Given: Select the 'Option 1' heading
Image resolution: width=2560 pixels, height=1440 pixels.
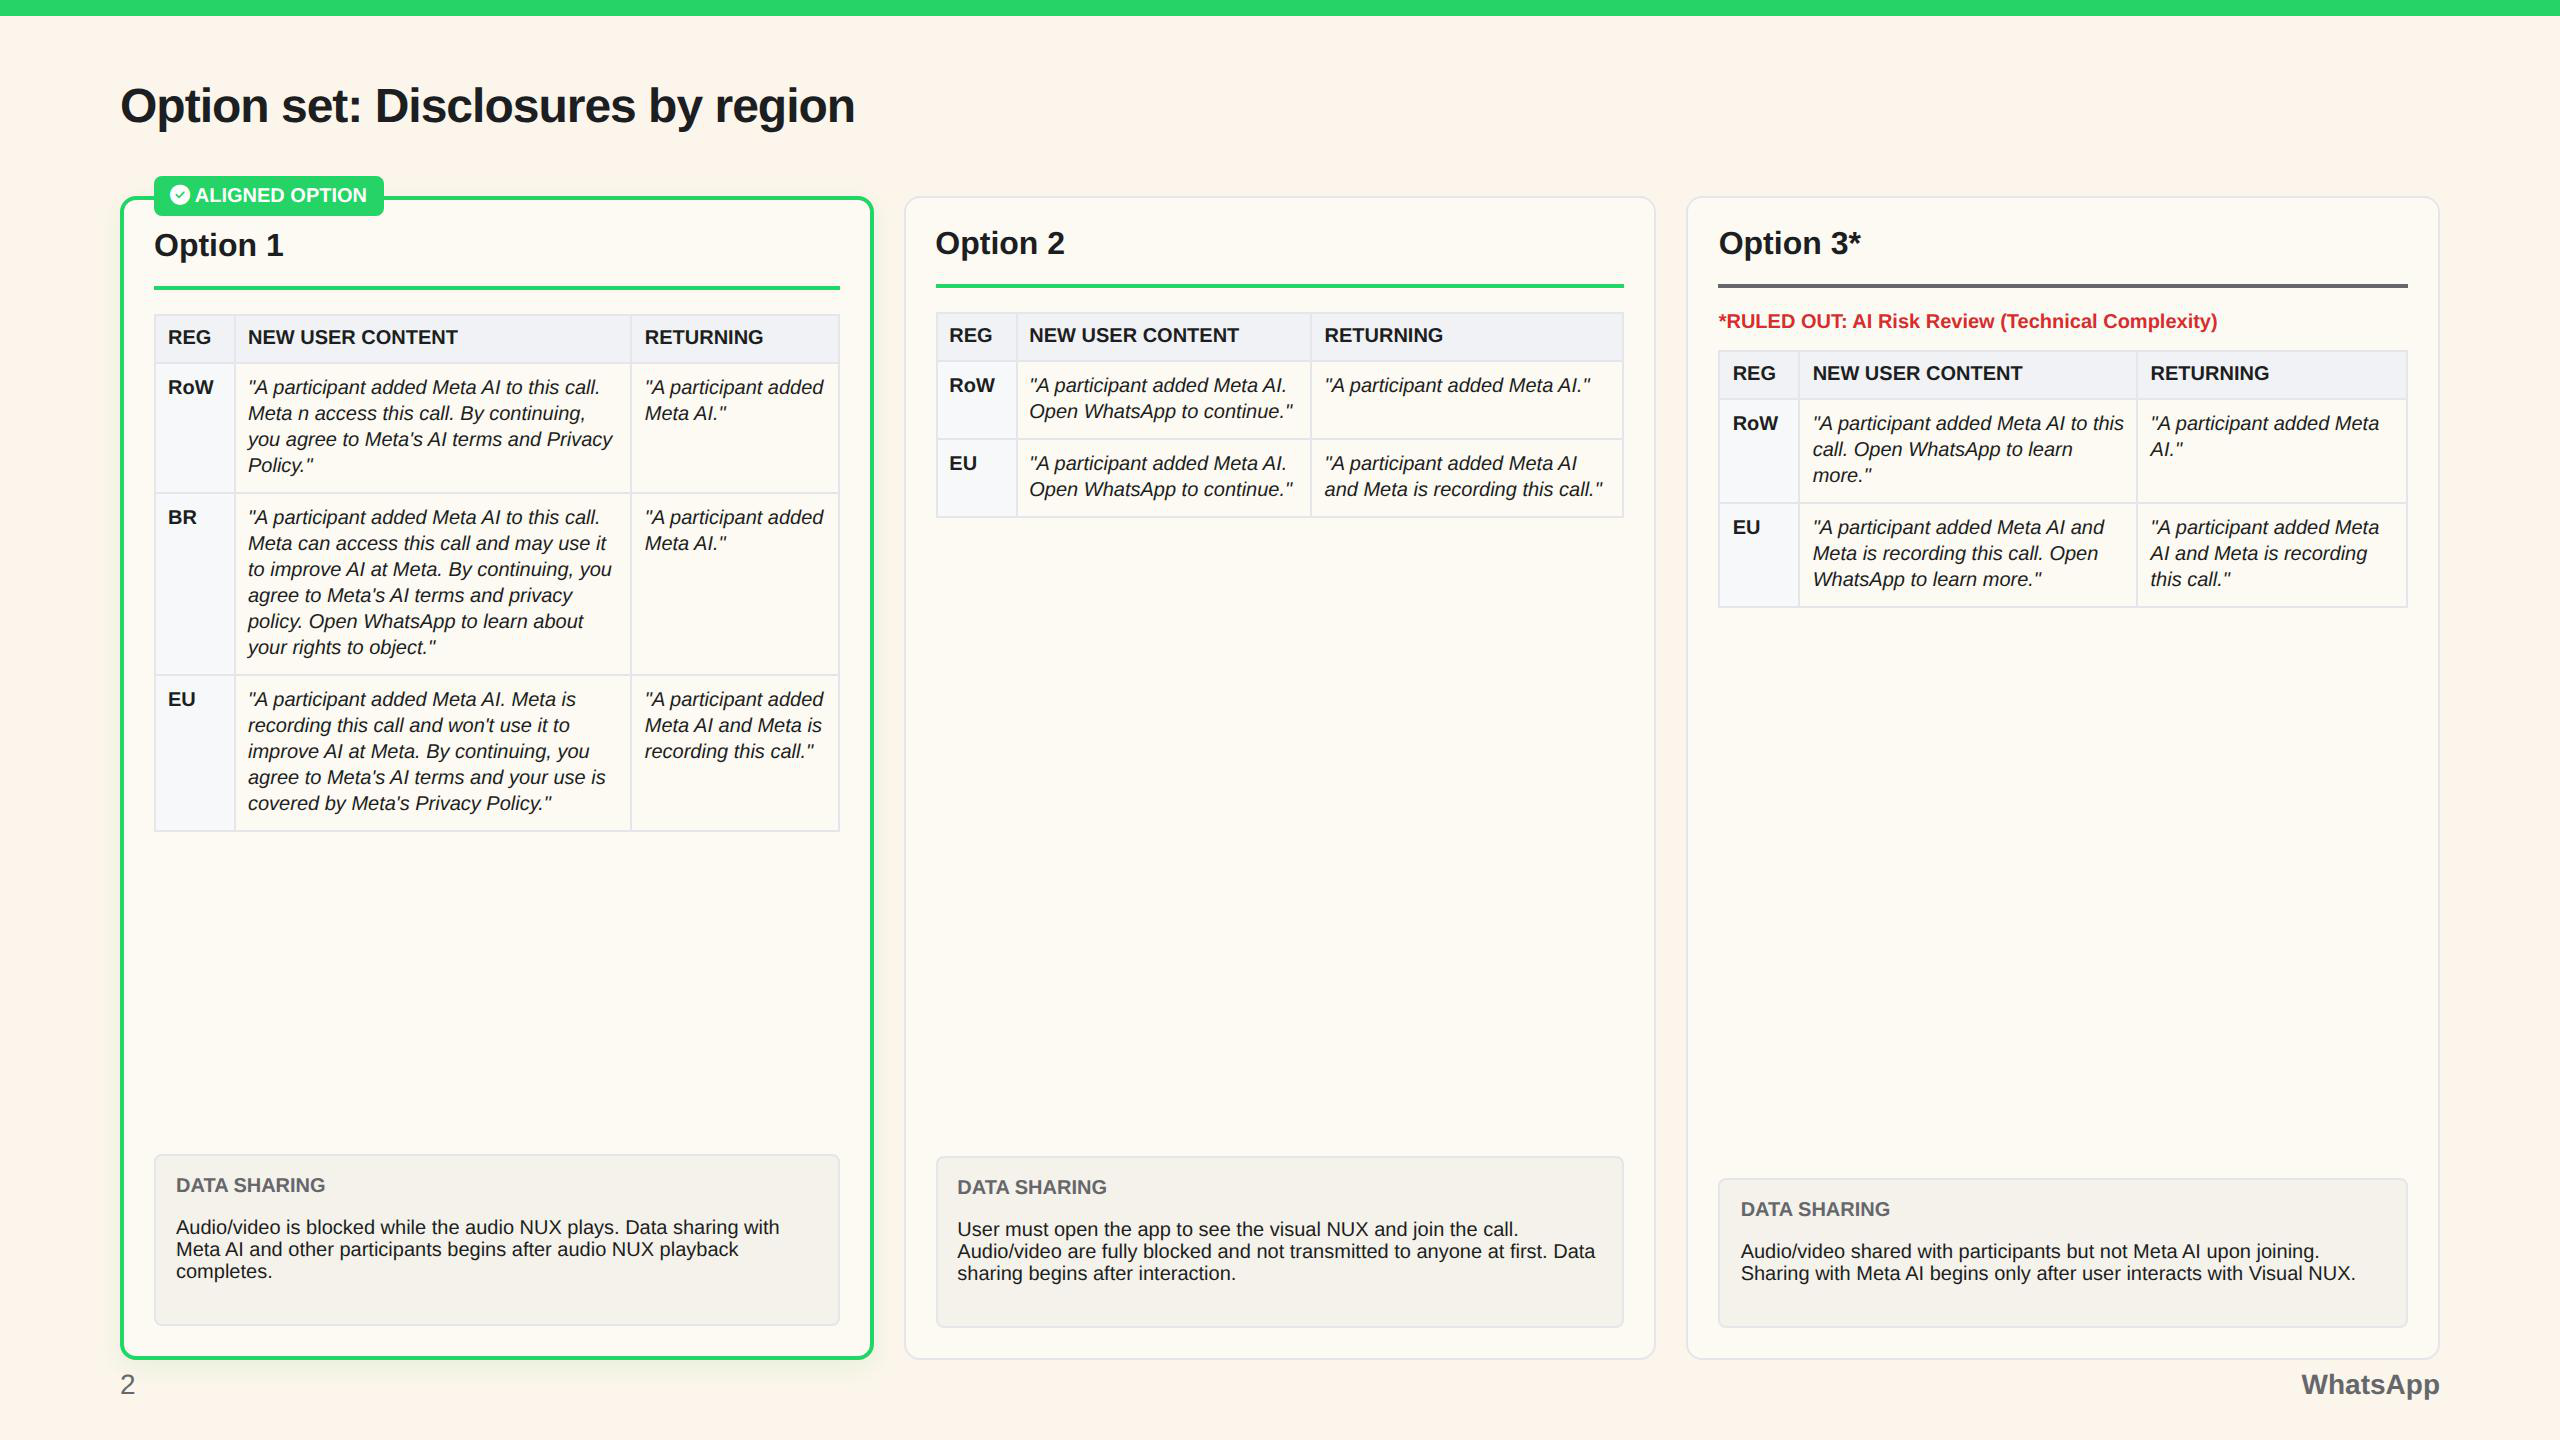Looking at the screenshot, I should pos(219,246).
